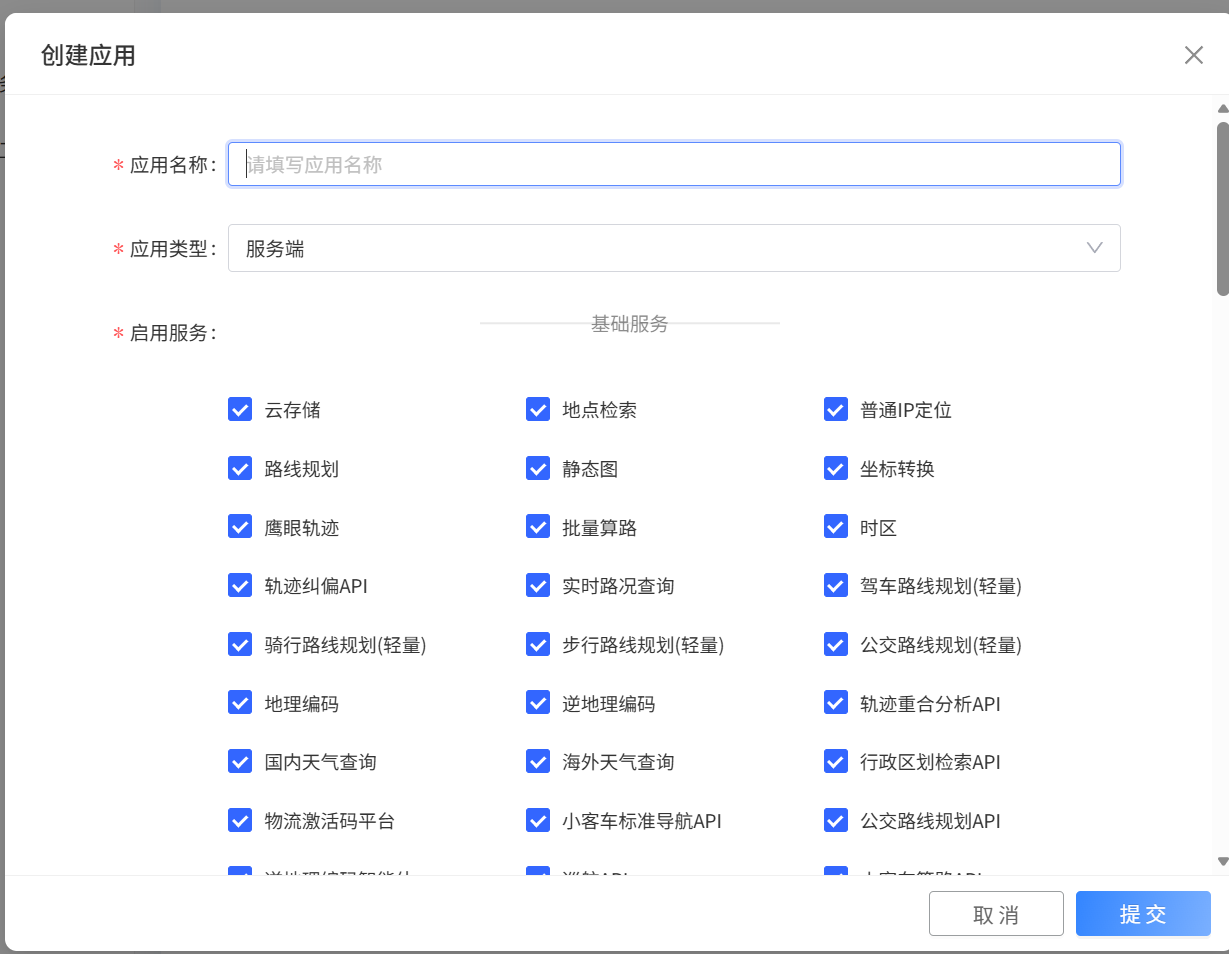Uncheck the 云存储 service checkbox
Viewport: 1229px width, 954px height.
(x=240, y=409)
